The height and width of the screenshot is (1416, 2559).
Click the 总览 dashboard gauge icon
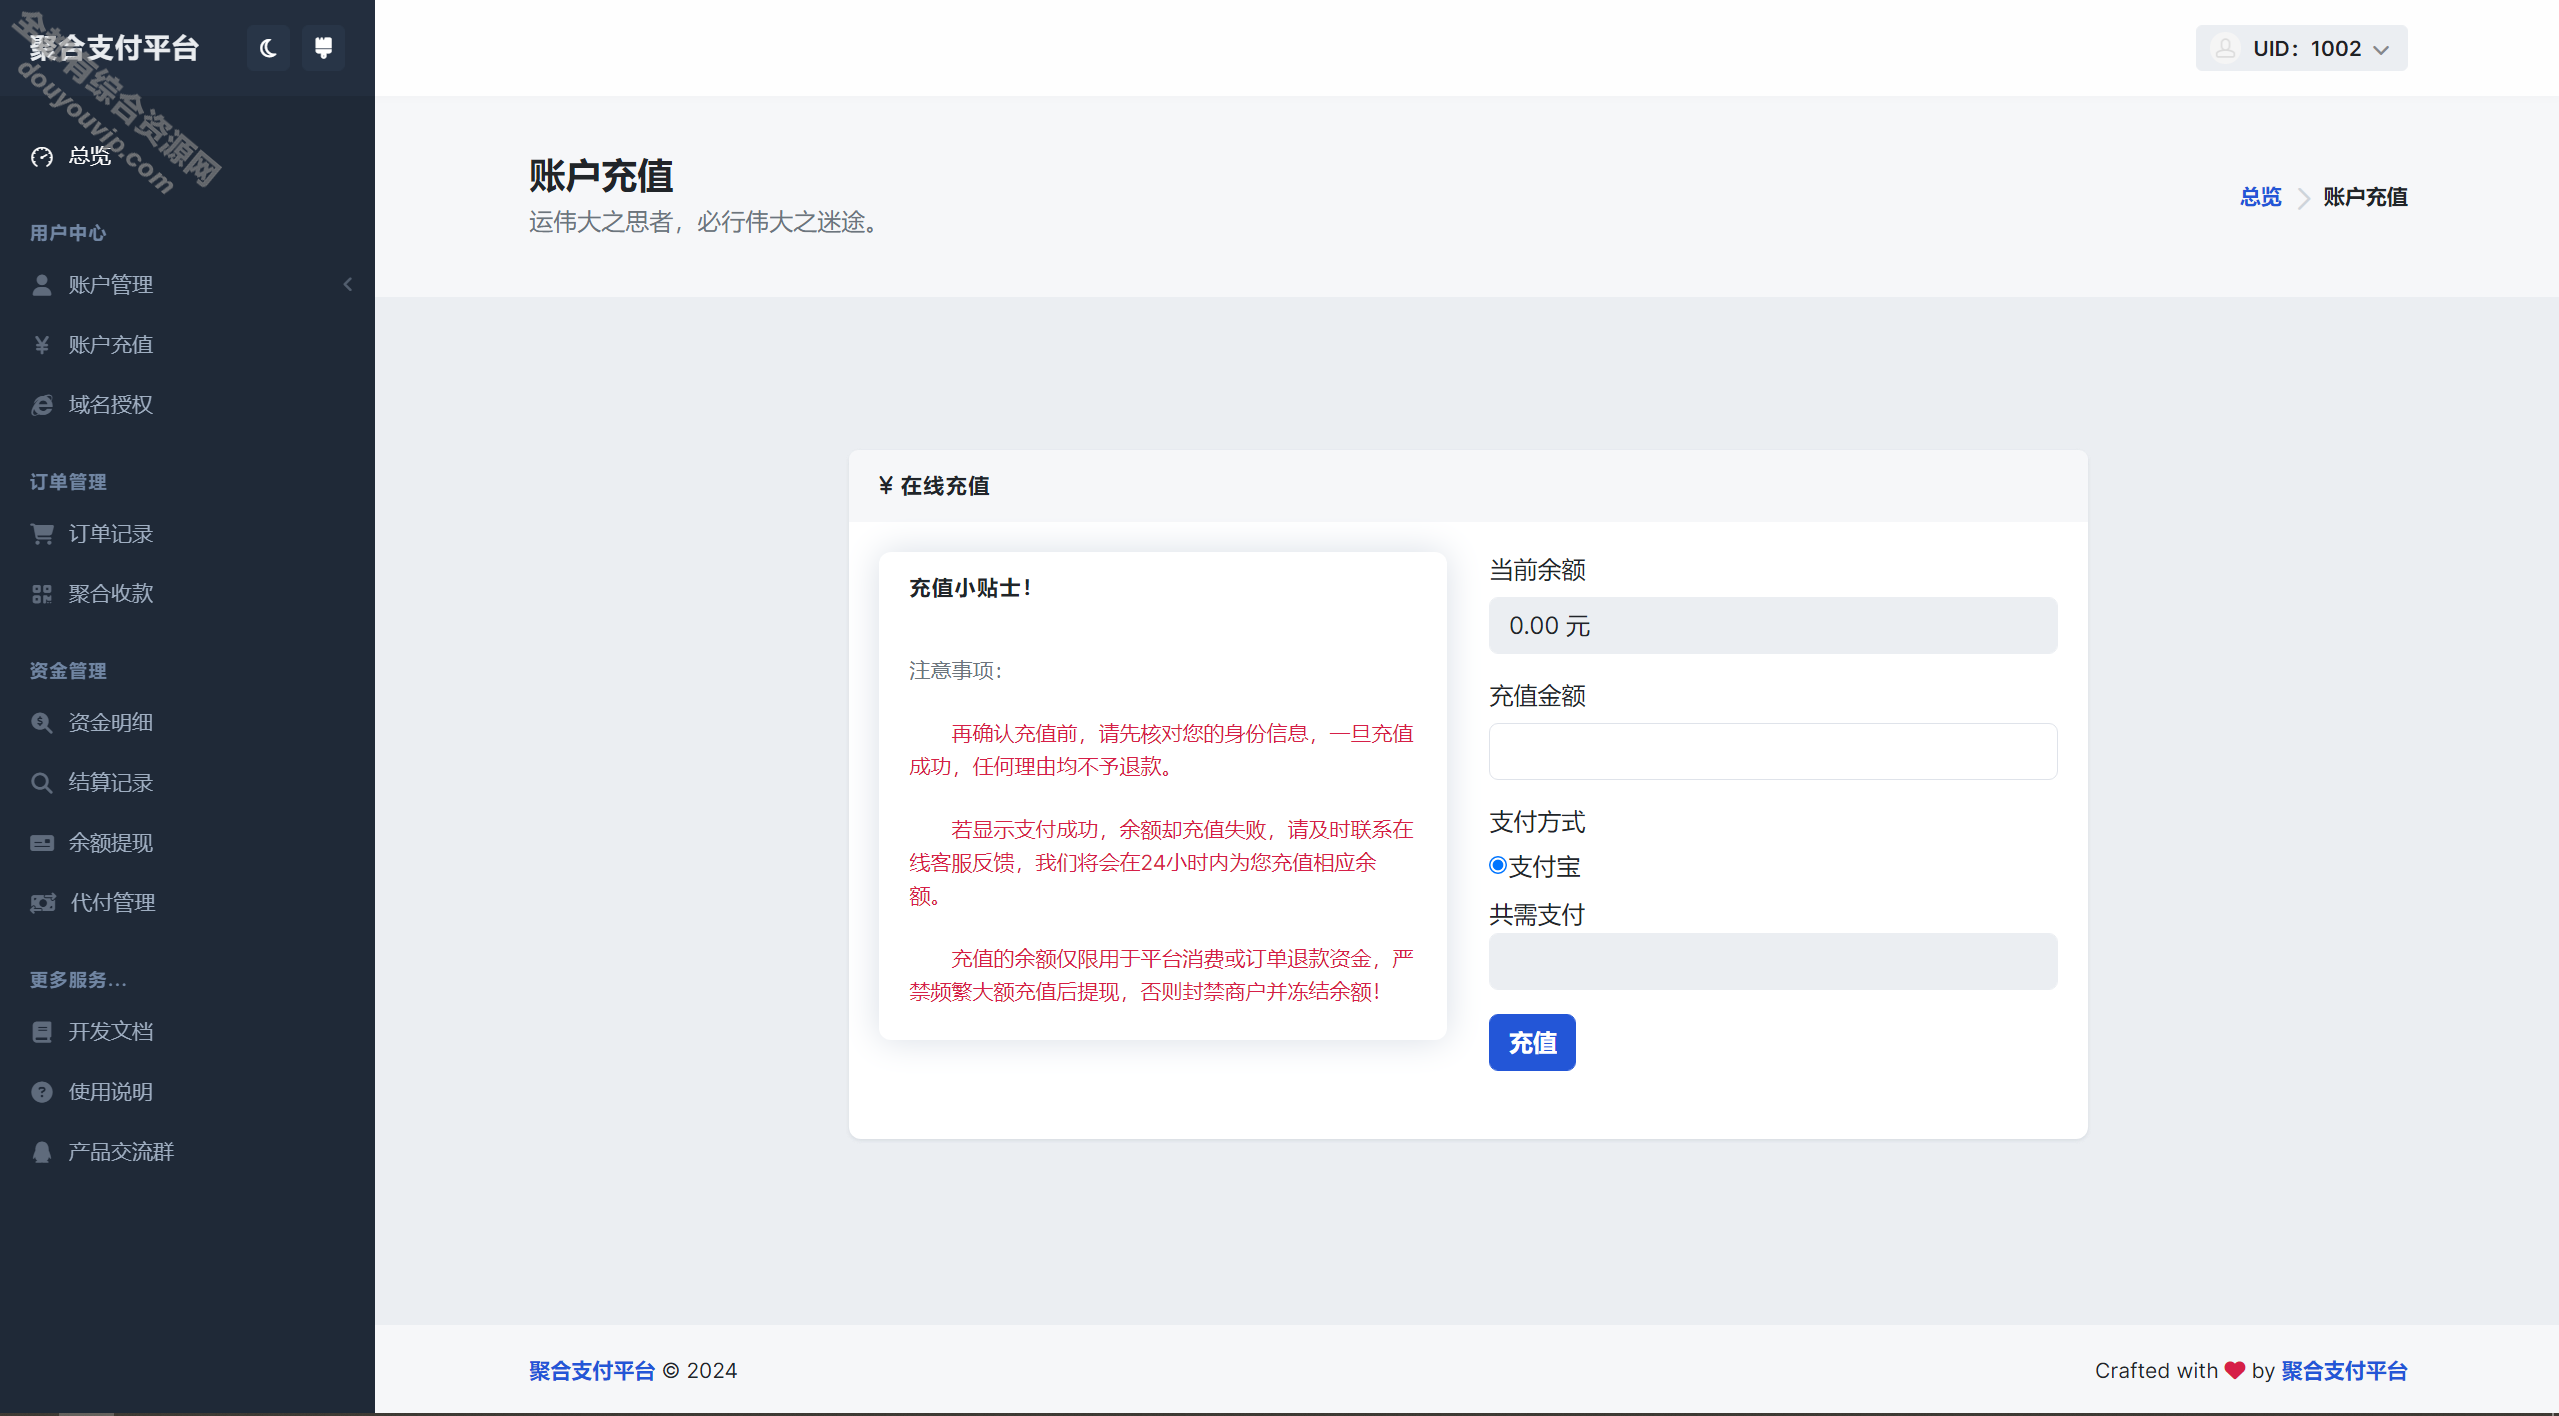pyautogui.click(x=42, y=157)
